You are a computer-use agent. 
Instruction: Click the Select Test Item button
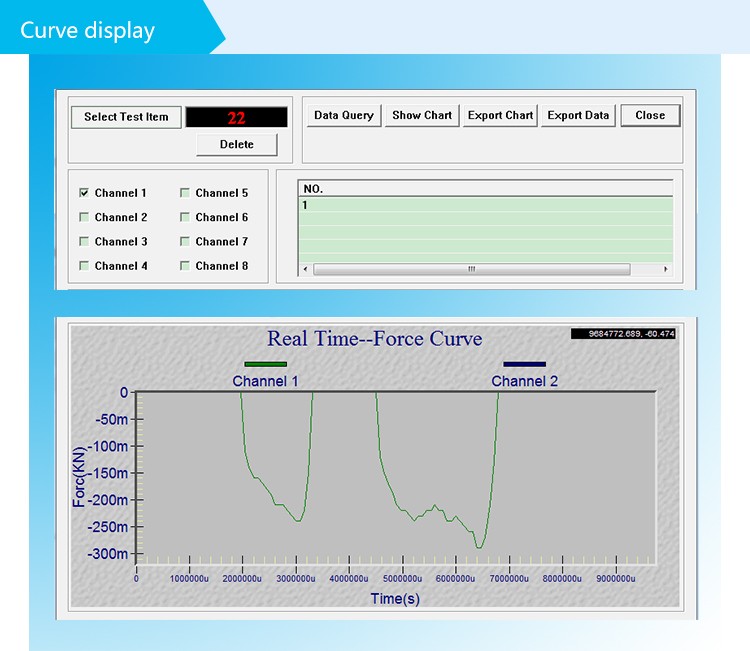(126, 117)
